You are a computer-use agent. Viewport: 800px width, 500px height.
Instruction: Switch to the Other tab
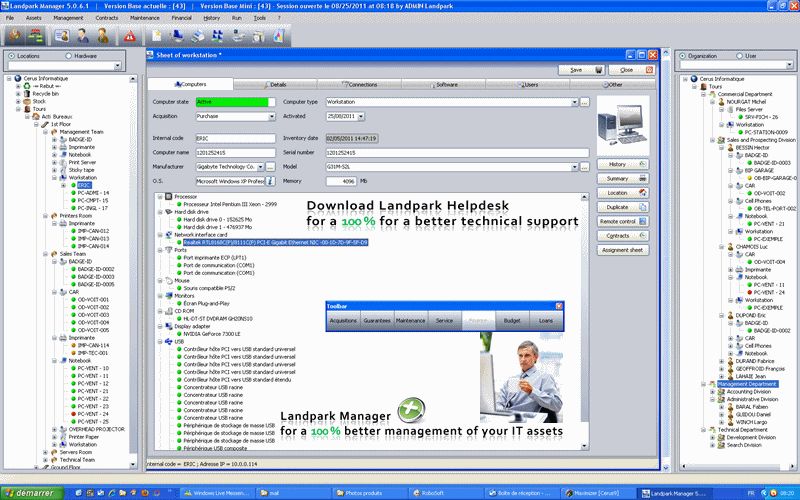612,85
